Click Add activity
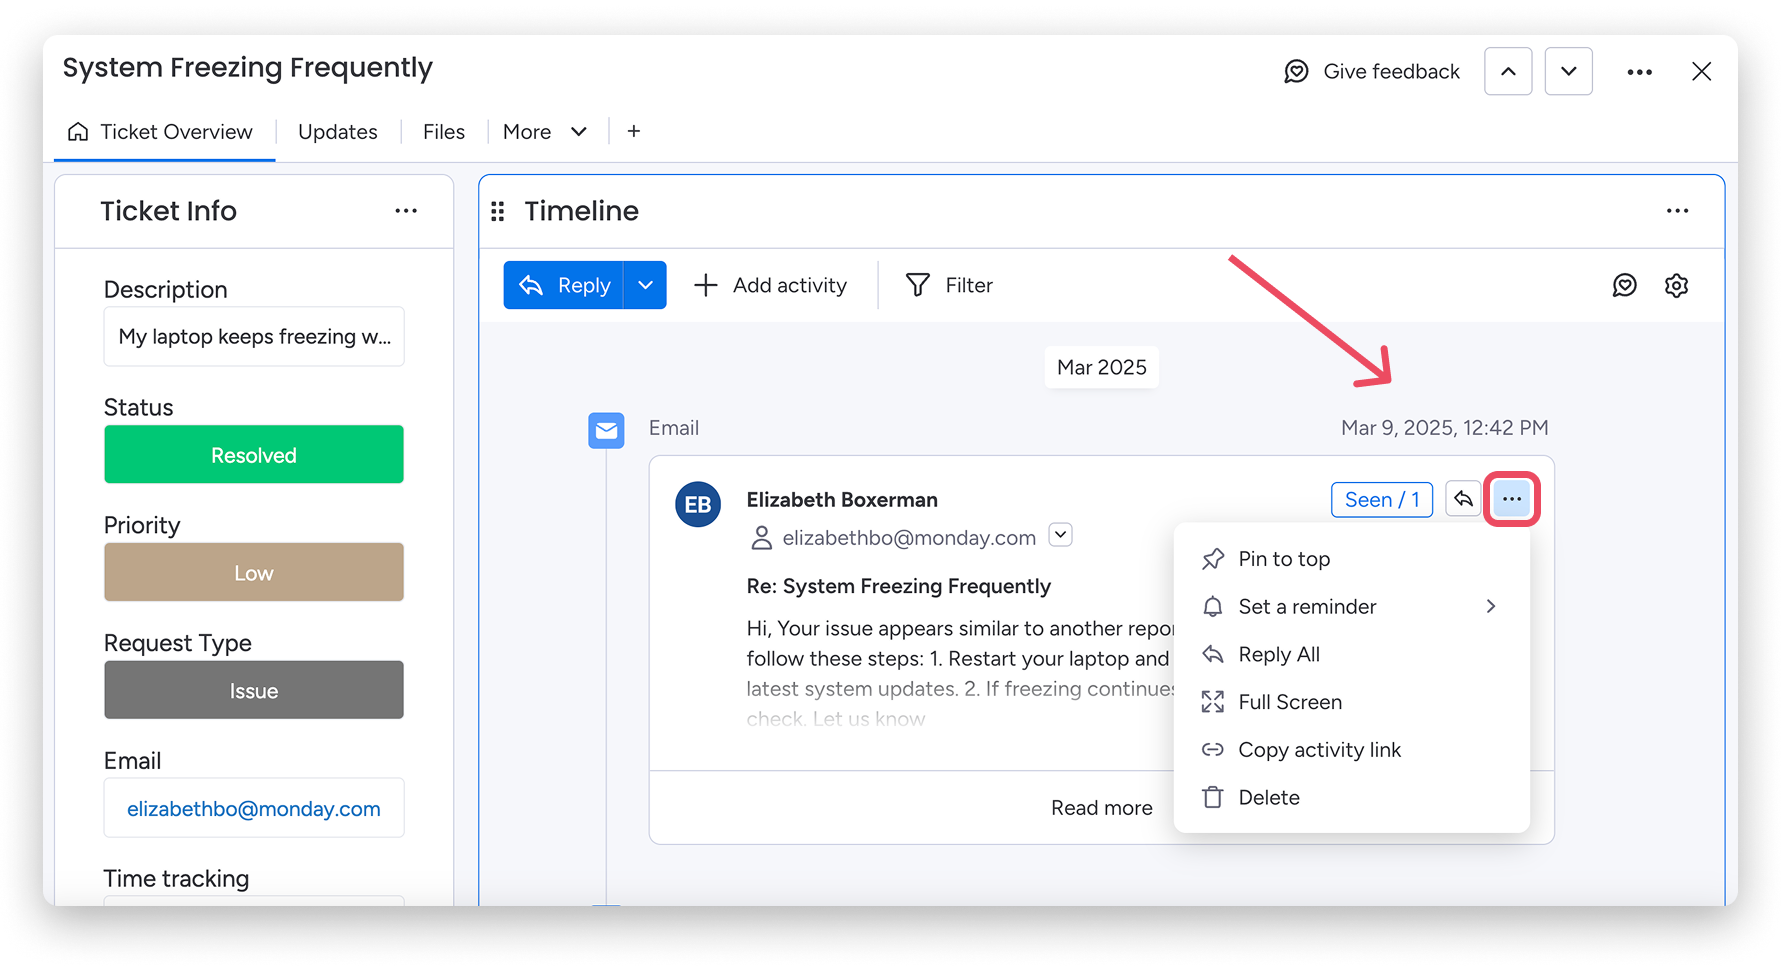1781x971 pixels. pos(771,286)
